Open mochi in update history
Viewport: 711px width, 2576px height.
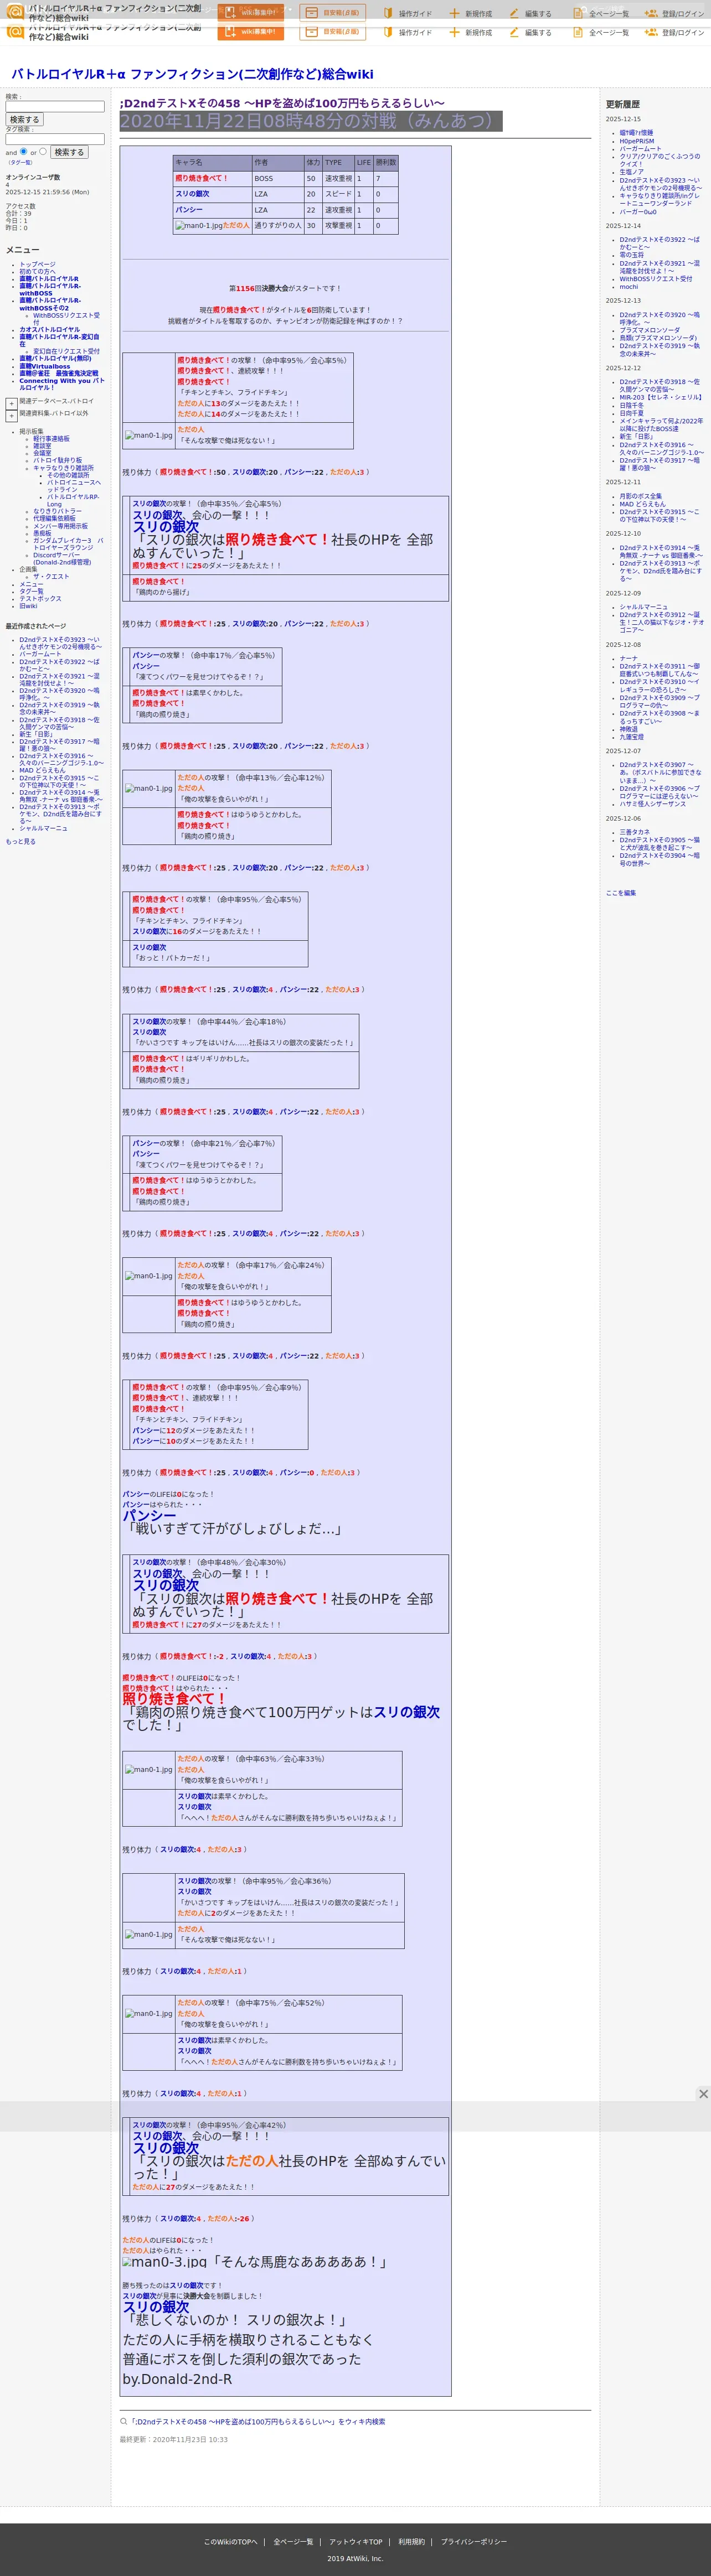628,287
